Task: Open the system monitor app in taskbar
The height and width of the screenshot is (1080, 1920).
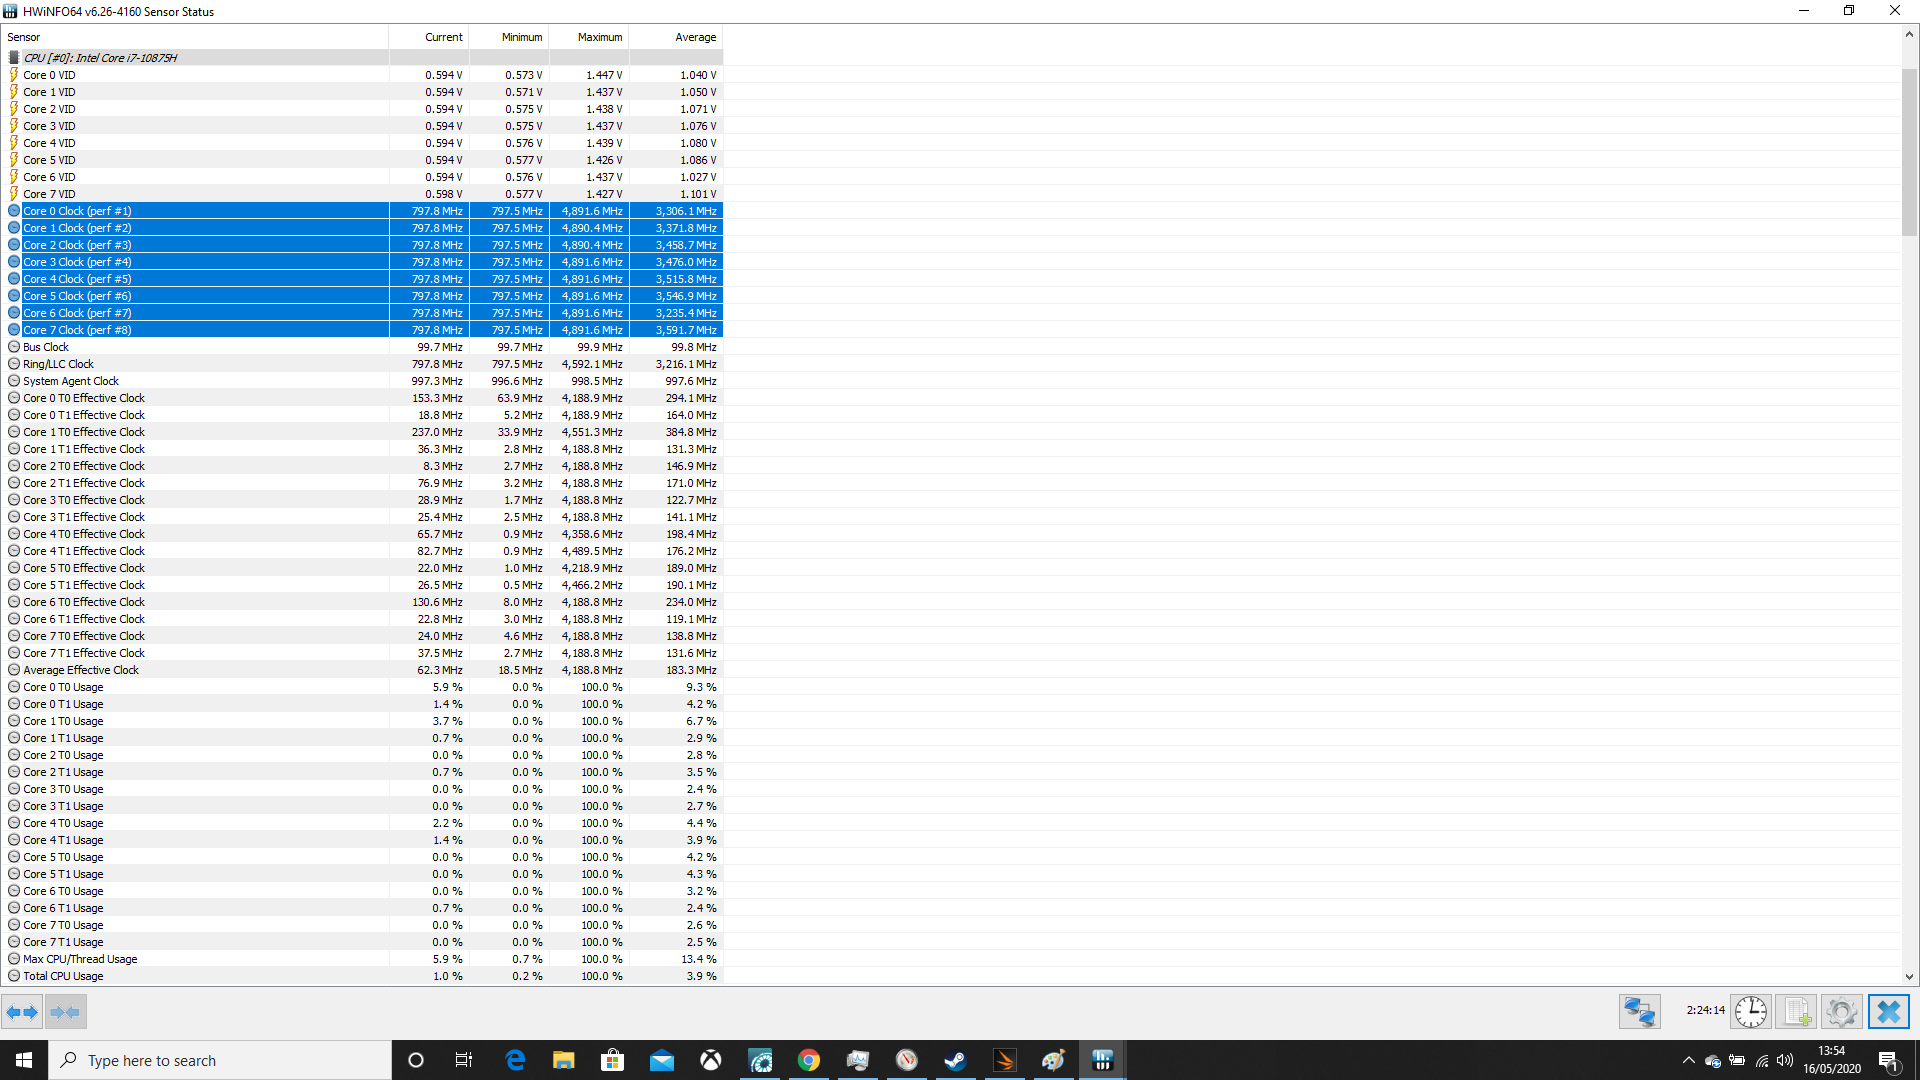Action: 858,1060
